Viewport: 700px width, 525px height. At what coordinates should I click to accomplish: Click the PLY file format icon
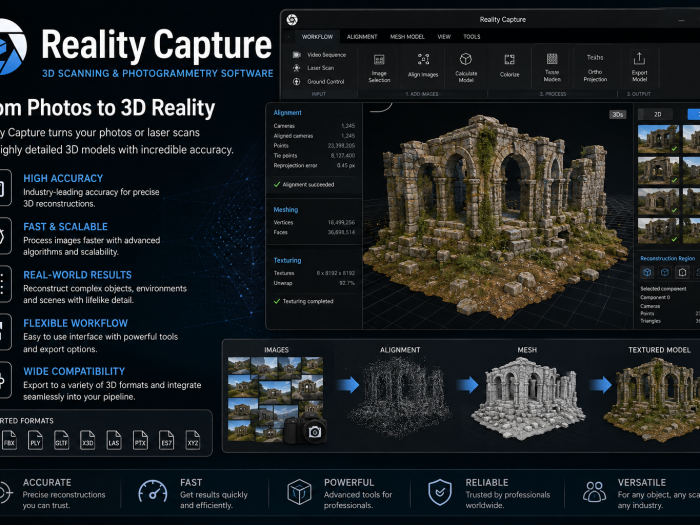coord(35,440)
